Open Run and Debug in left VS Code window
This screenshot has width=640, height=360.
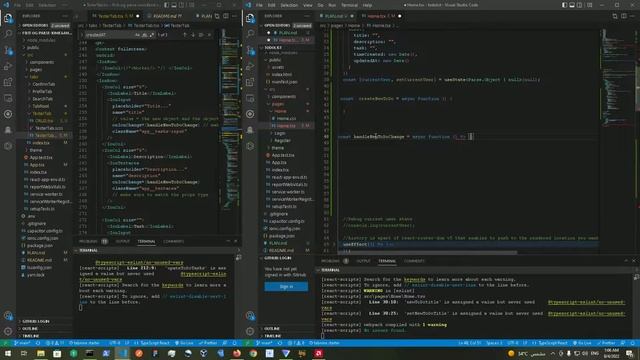coord(8,66)
